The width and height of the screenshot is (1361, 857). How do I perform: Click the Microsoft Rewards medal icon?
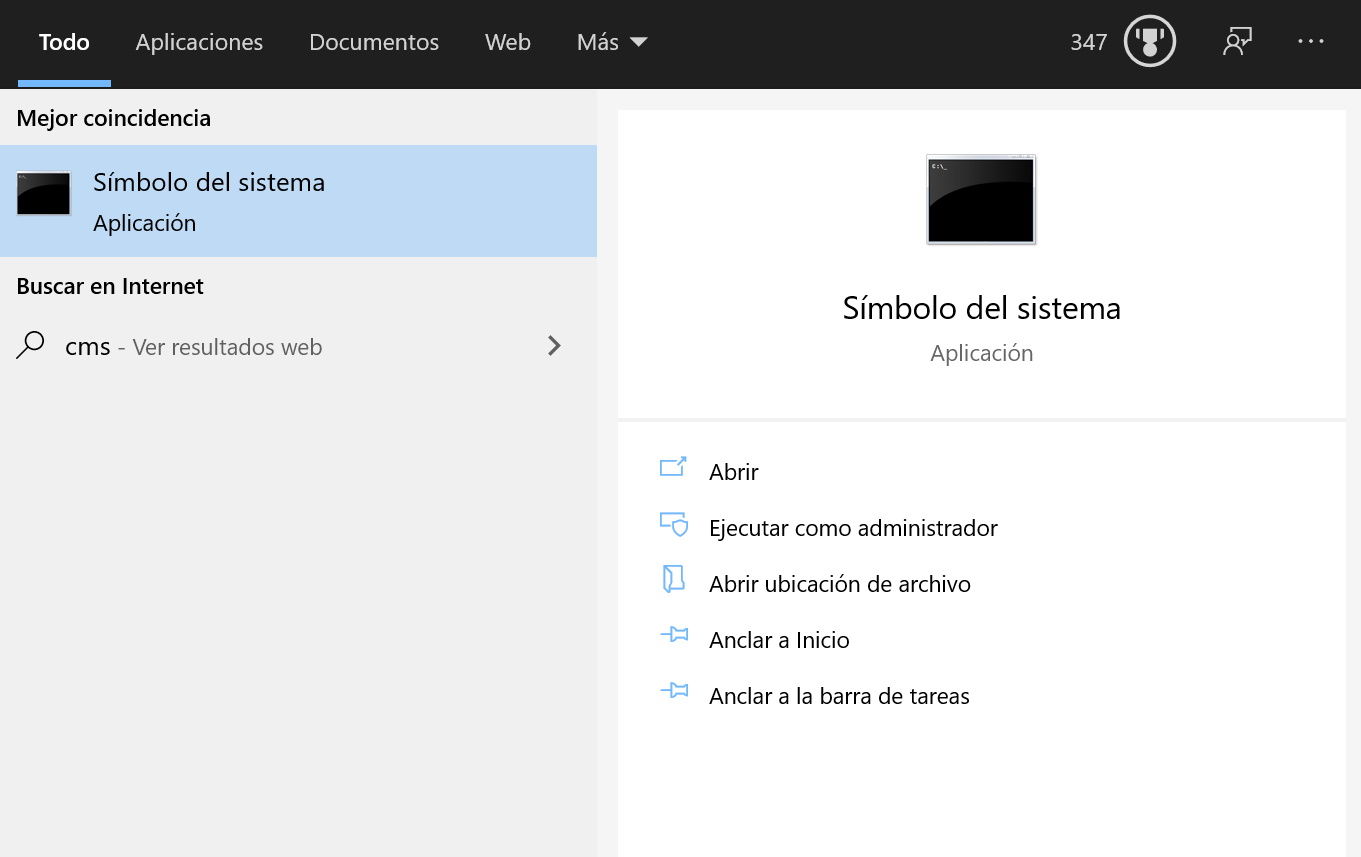point(1149,42)
